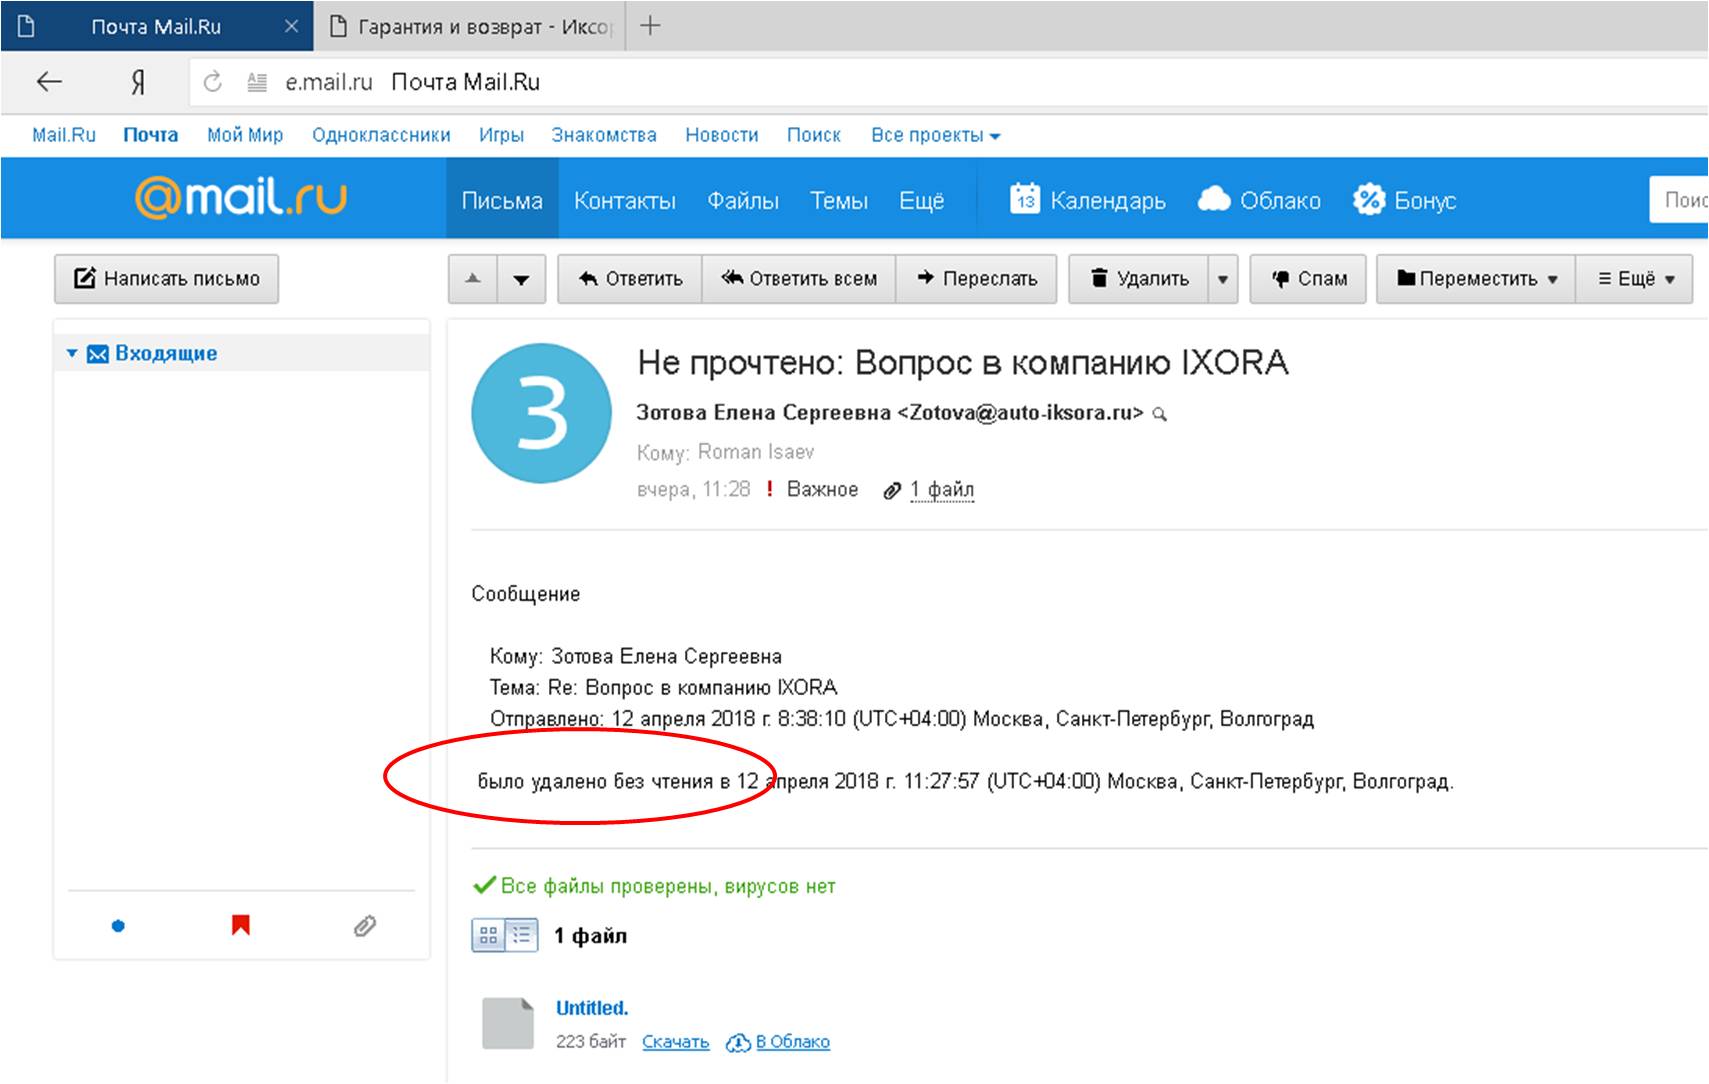
Task: Open Новости link
Action: pyautogui.click(x=722, y=135)
